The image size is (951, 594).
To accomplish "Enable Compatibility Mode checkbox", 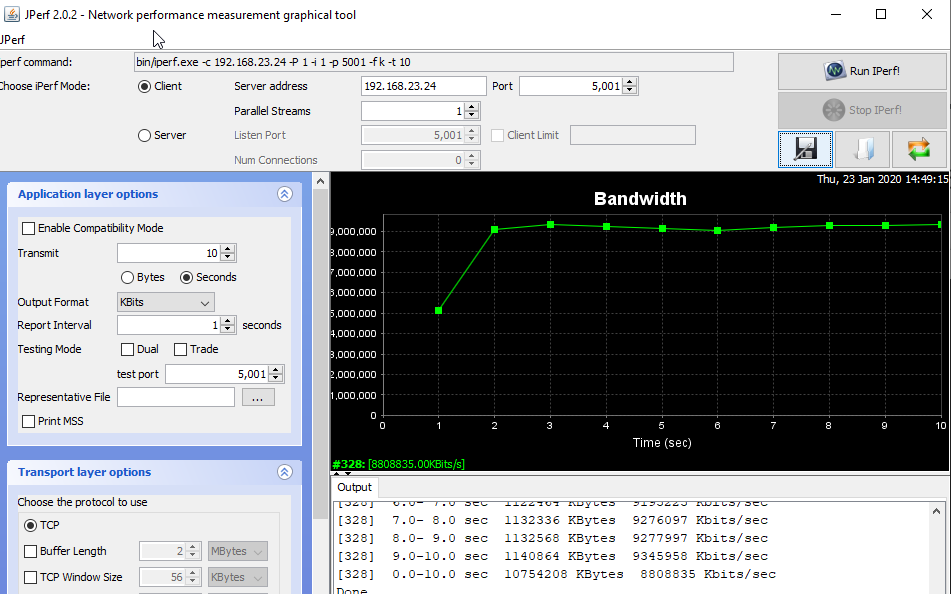I will (x=29, y=228).
